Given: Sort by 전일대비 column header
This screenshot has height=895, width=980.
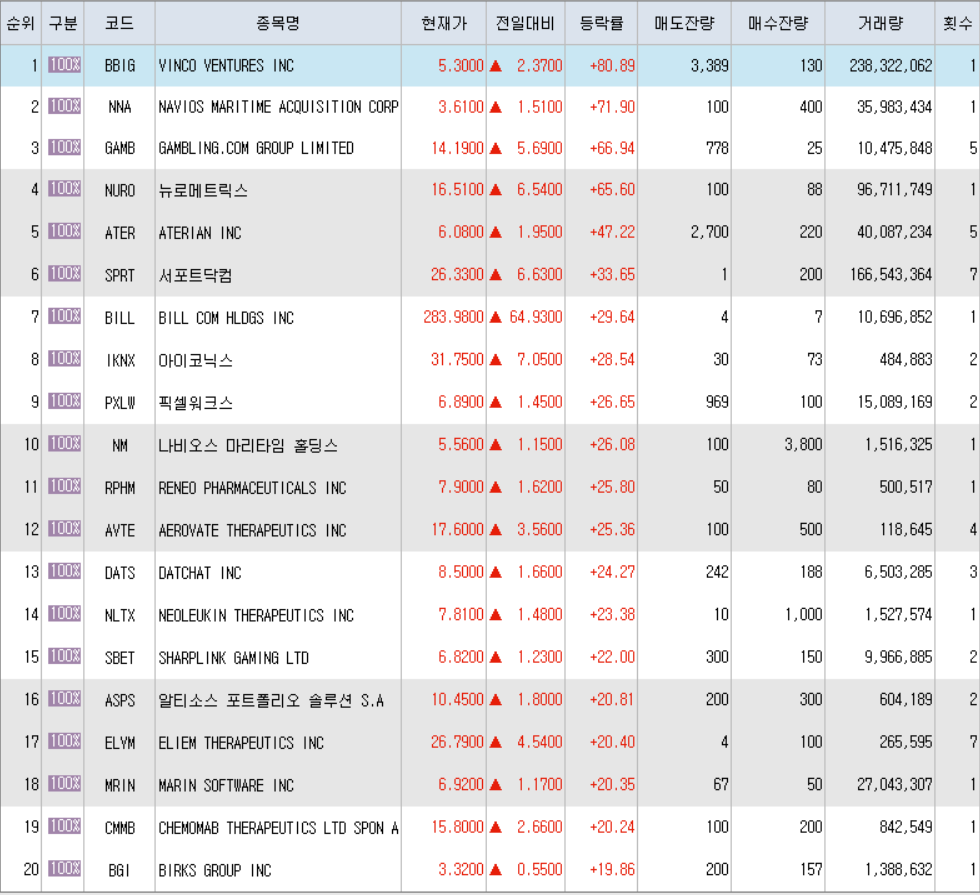Looking at the screenshot, I should pos(525,23).
